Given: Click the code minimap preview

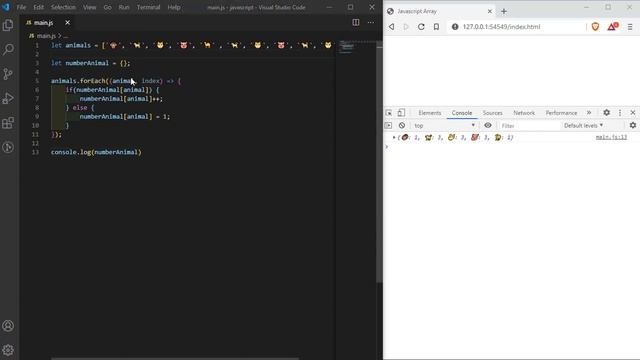Looking at the screenshot, I should [x=347, y=47].
